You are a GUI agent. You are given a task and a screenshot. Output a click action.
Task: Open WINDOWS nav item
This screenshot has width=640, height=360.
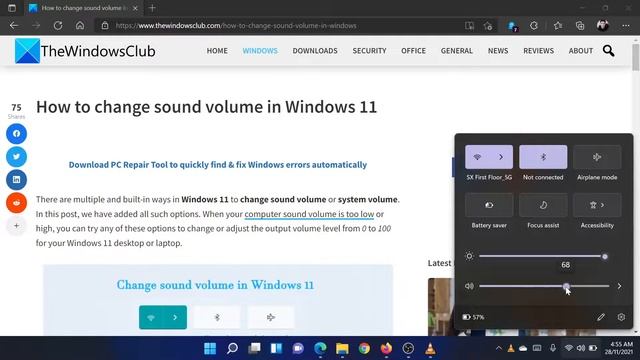260,51
